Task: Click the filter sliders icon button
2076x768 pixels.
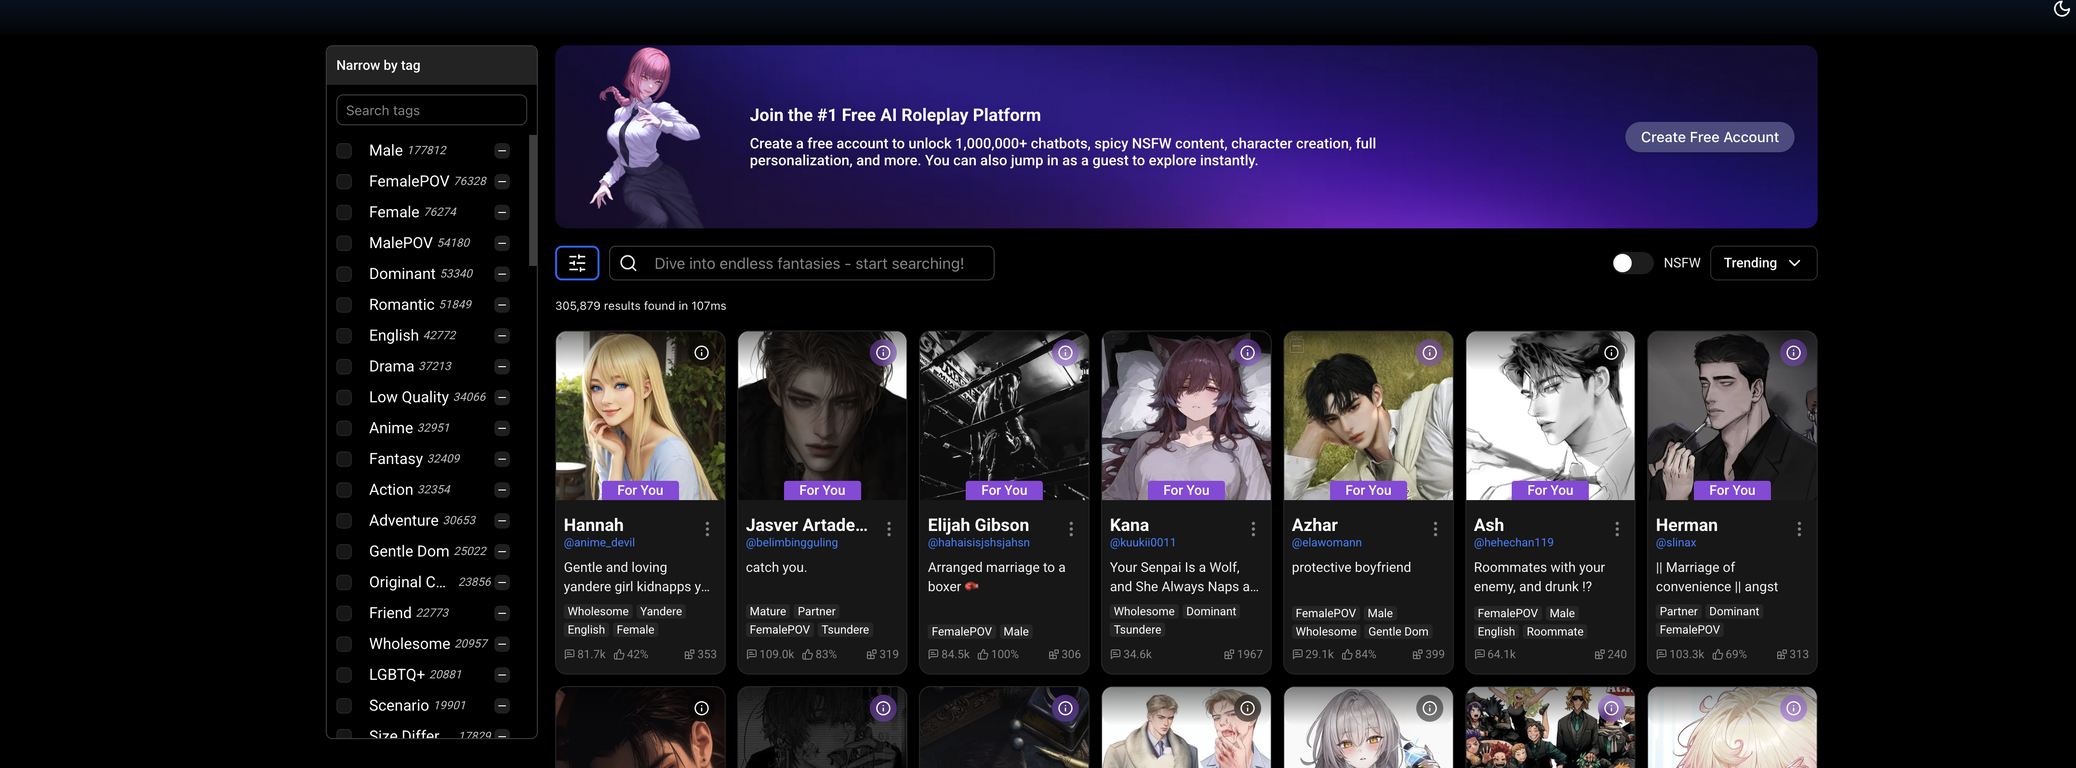Action: [577, 263]
